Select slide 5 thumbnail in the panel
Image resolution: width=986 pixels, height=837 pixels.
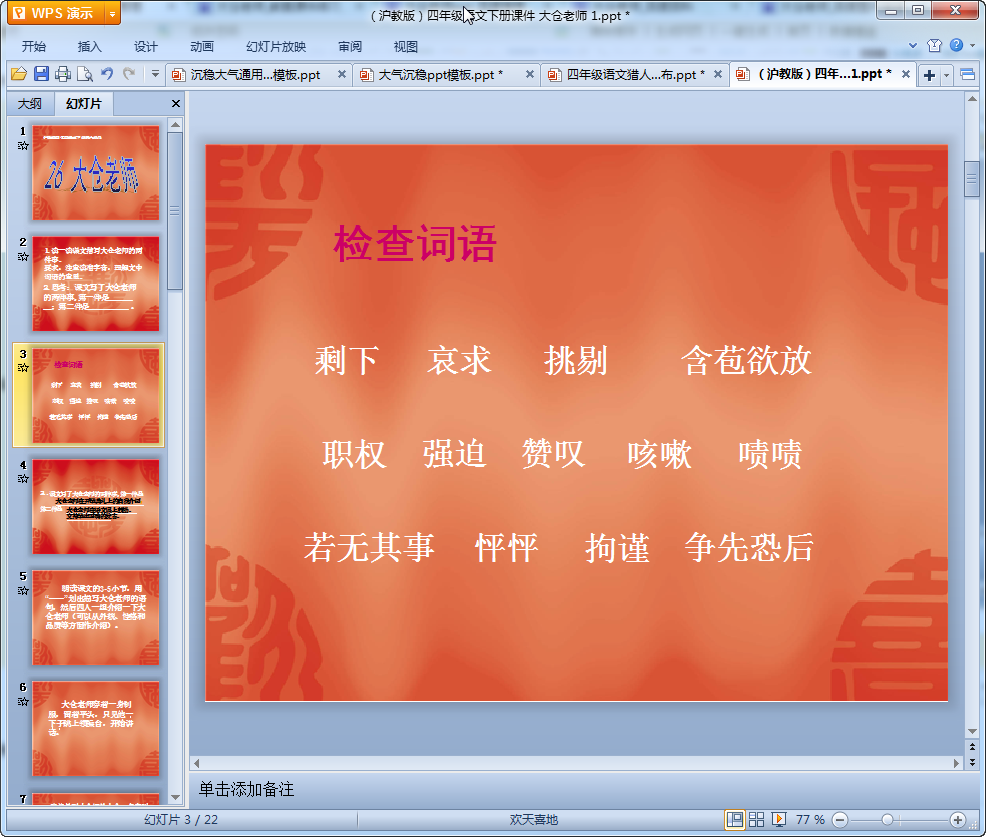[x=95, y=617]
